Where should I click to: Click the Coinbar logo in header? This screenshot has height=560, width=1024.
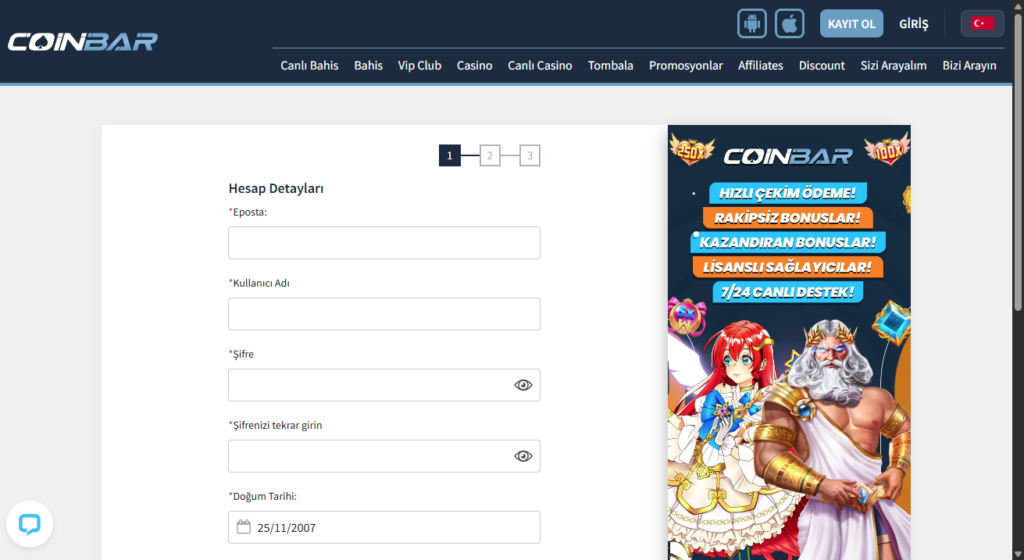pos(82,42)
